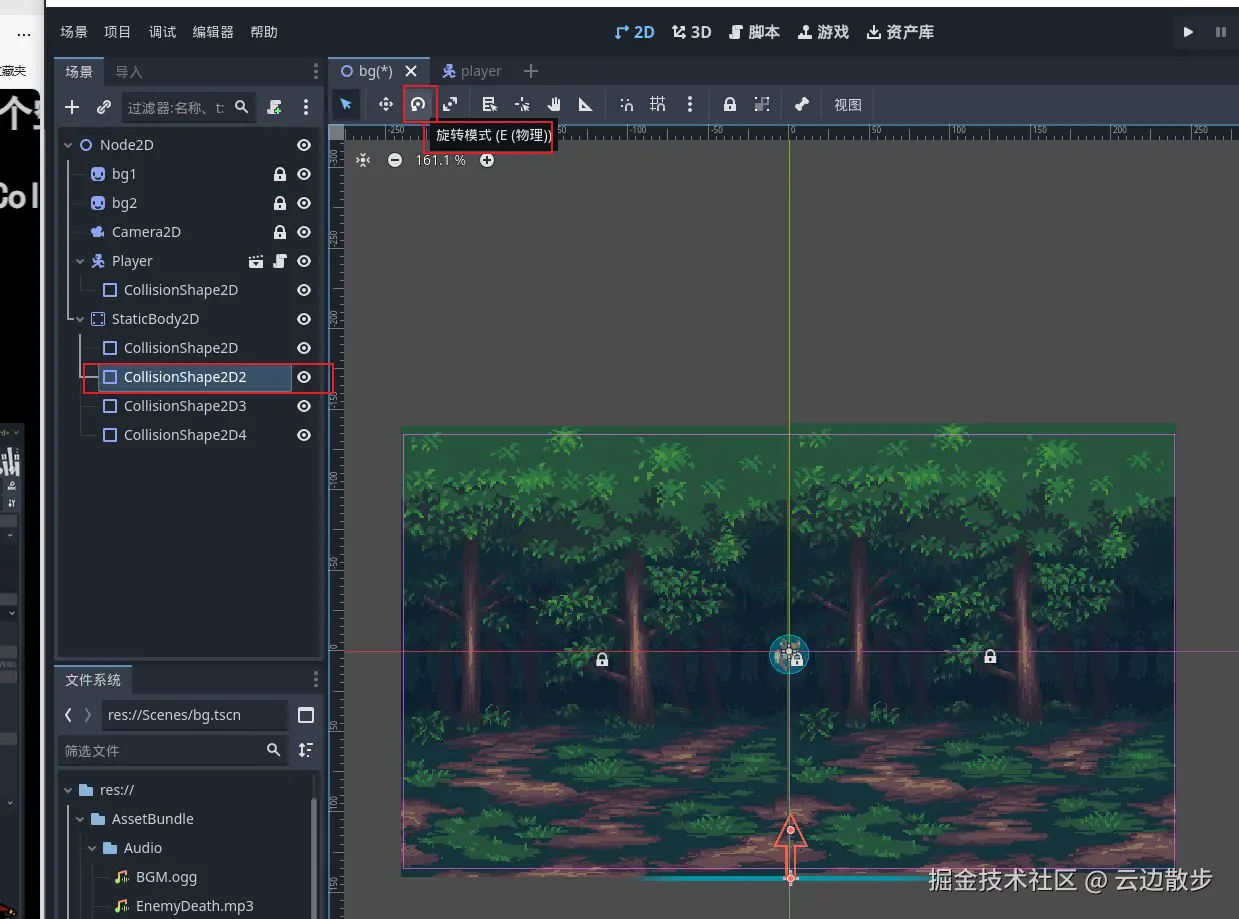Open the 脚本 script workspace
Screen dimensions: 1239x919
pos(754,32)
